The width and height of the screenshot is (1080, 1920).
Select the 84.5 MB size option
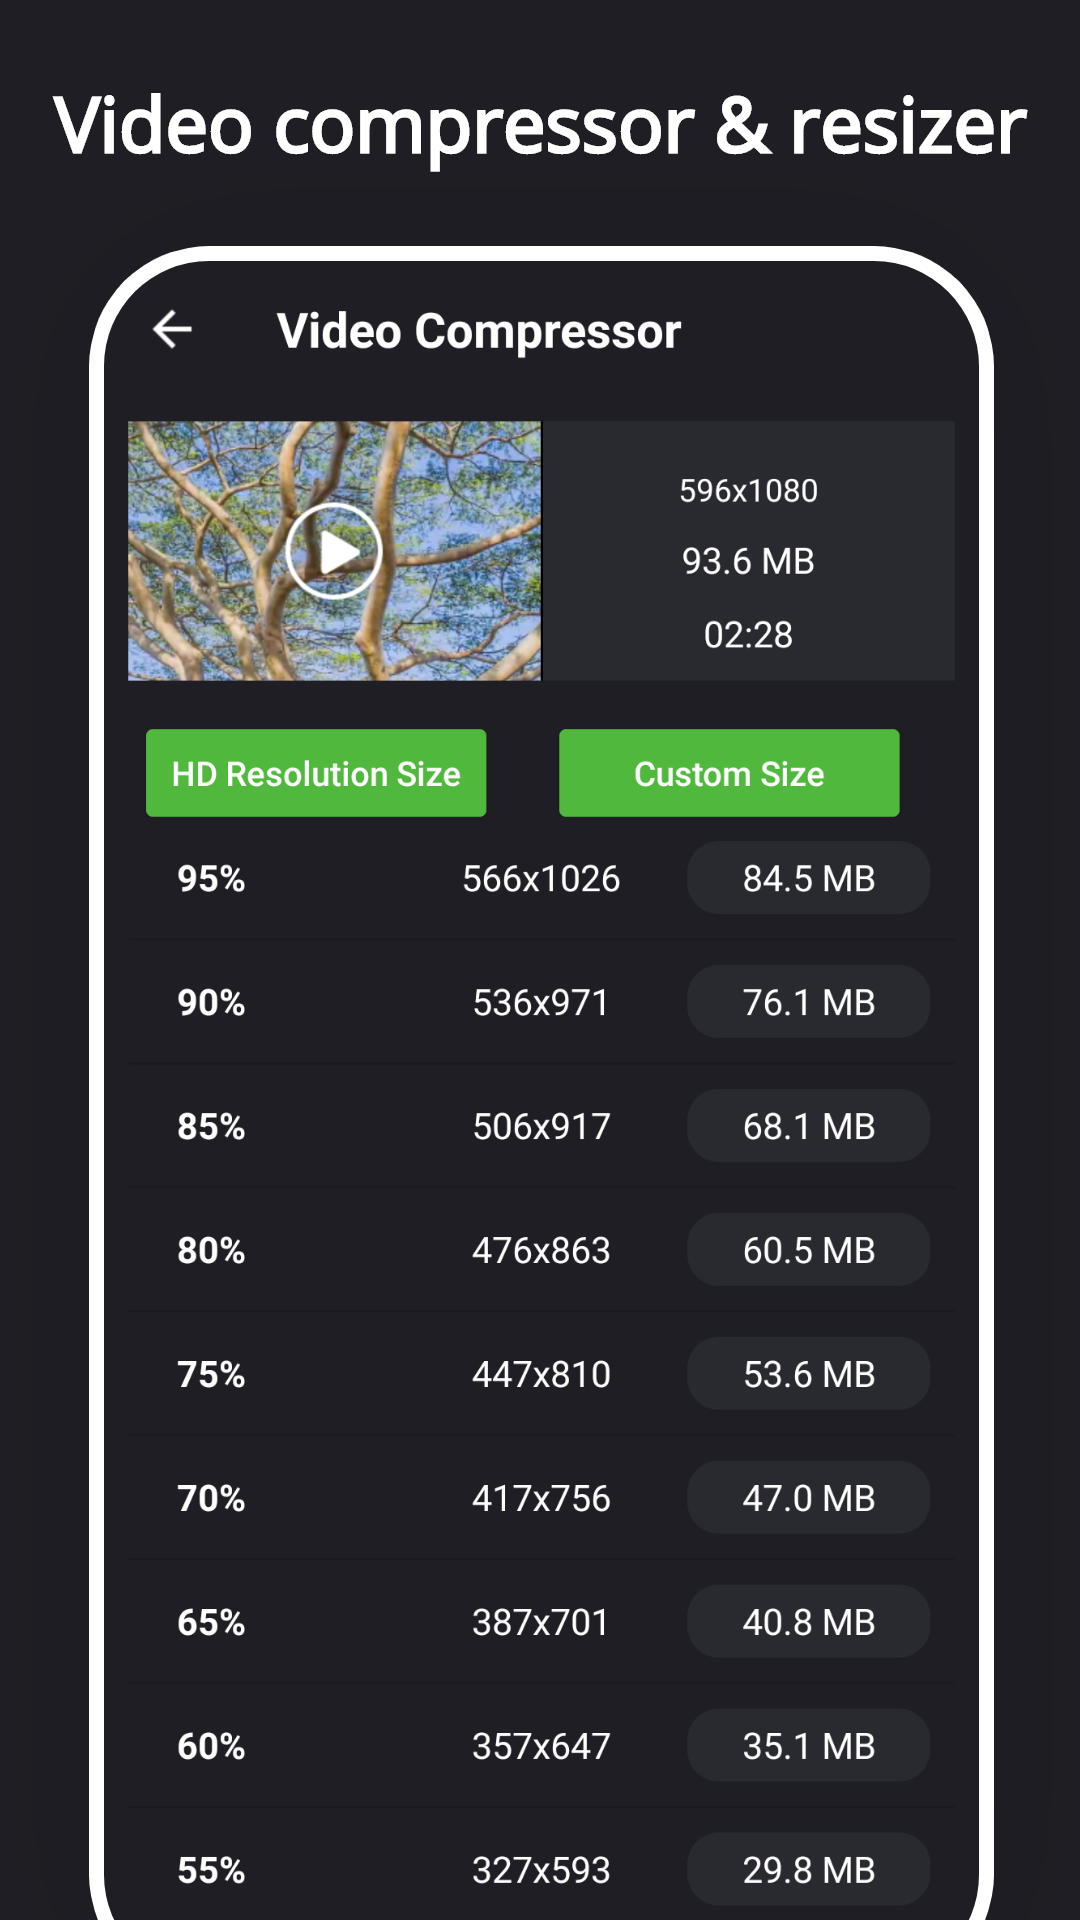(x=808, y=878)
